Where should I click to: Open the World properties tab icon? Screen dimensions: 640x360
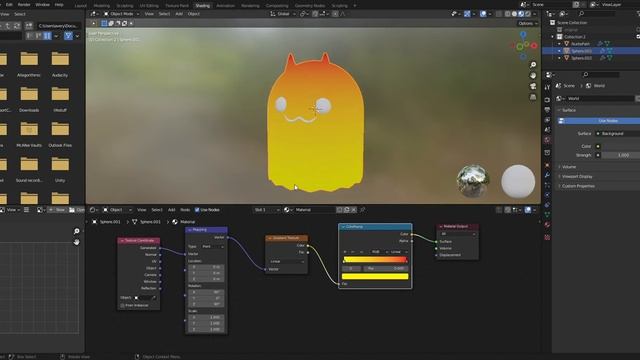(x=547, y=140)
